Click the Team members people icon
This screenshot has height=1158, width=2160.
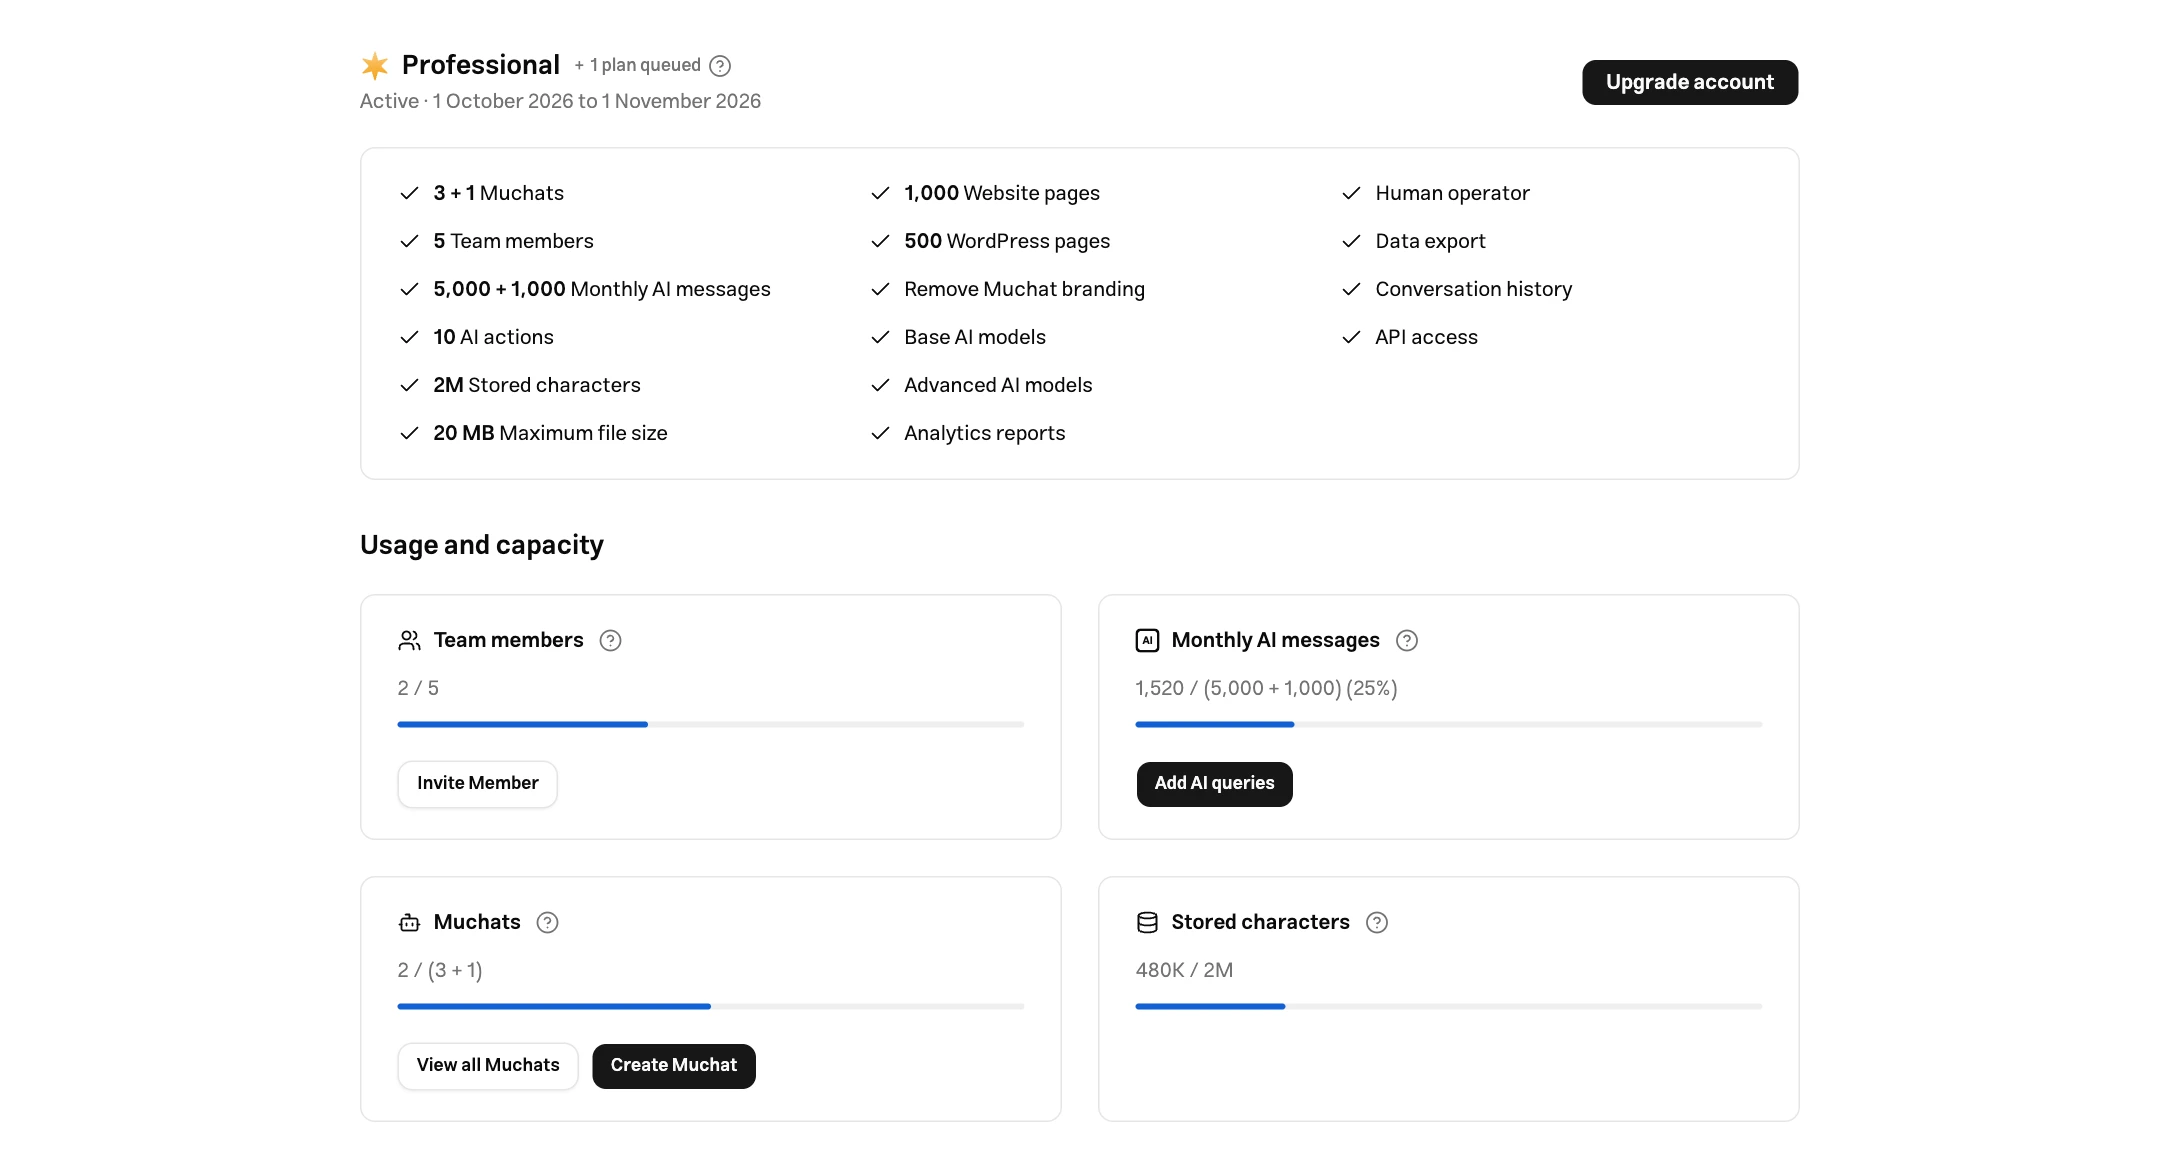click(409, 641)
